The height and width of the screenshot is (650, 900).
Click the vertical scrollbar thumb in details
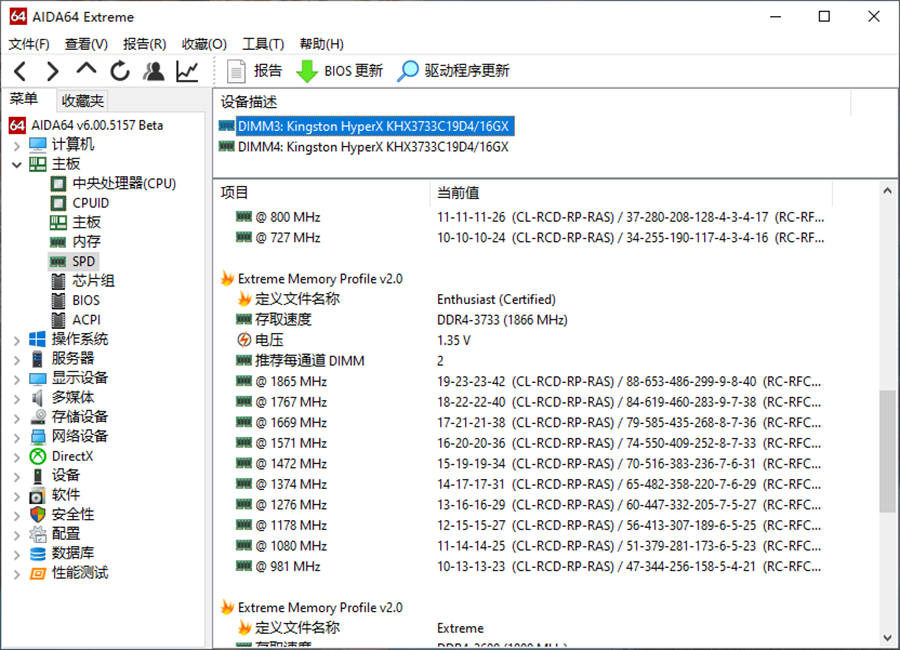click(887, 451)
